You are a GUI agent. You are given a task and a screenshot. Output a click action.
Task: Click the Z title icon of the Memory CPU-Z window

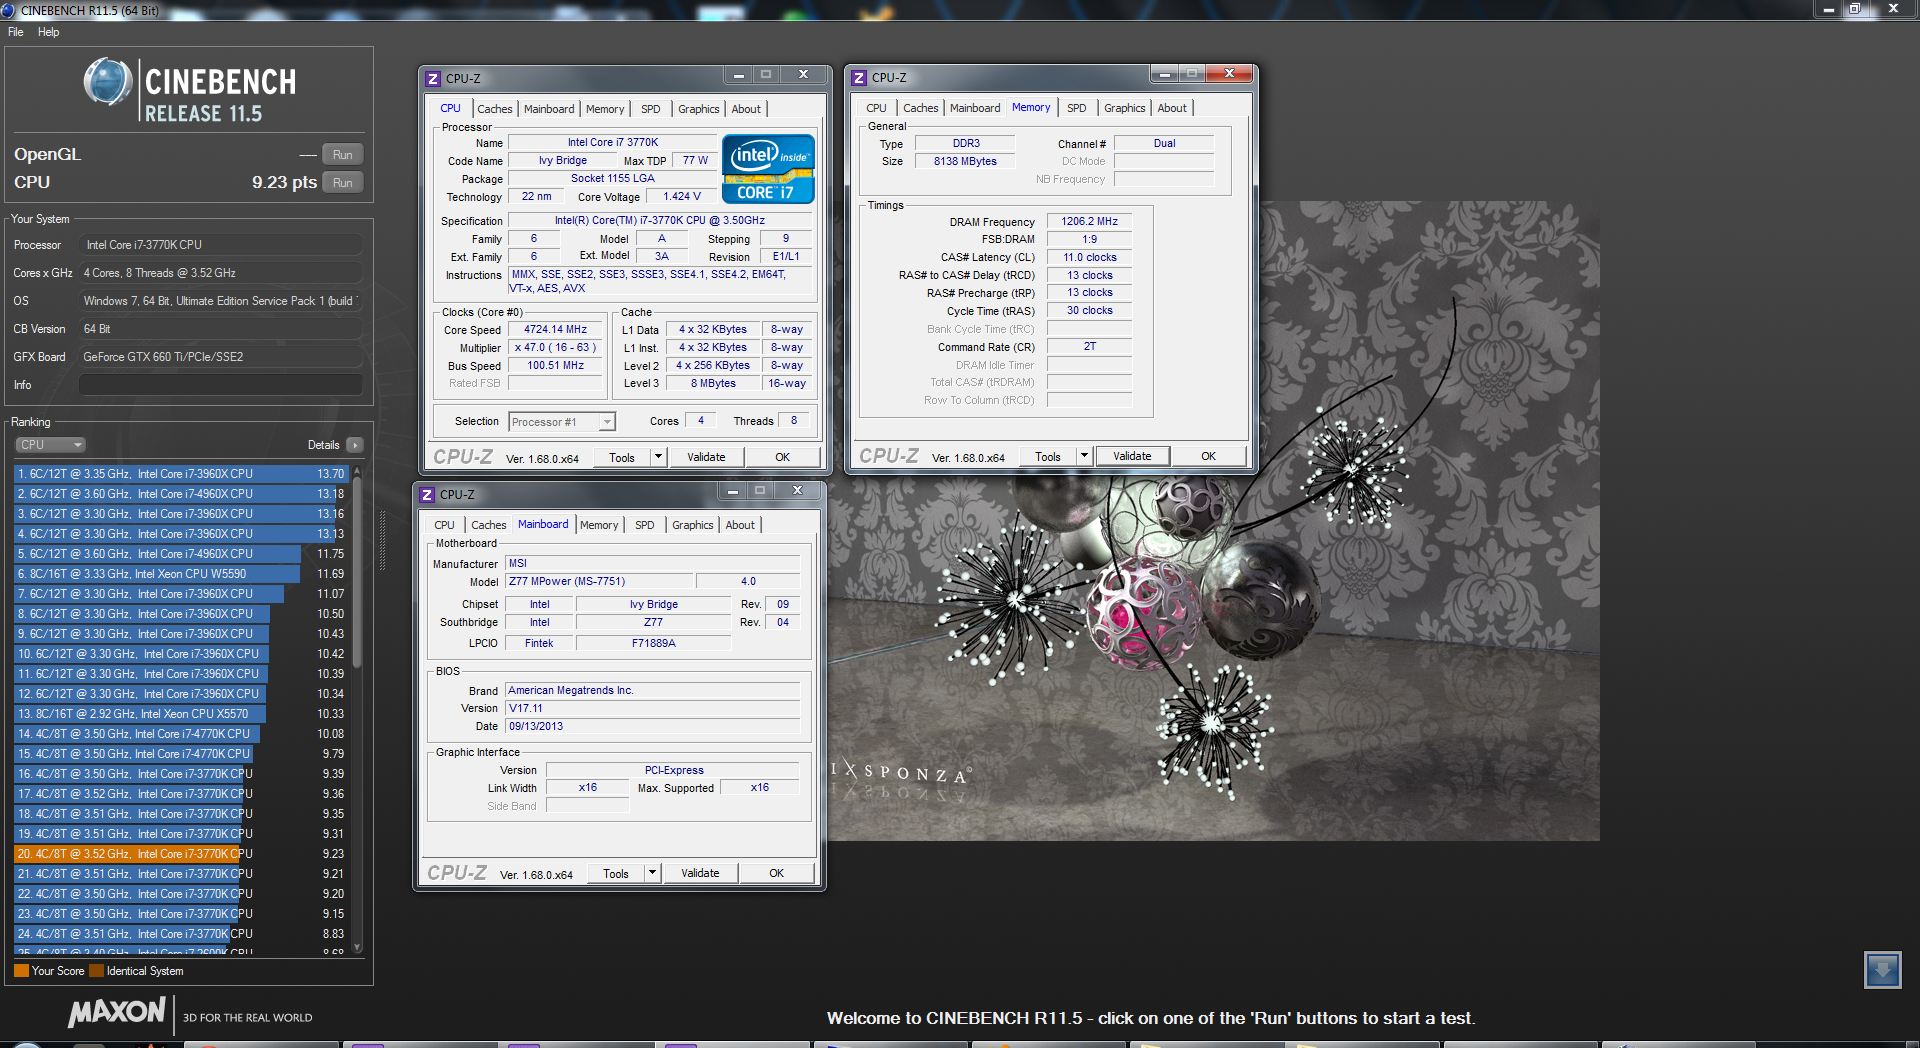coord(858,77)
